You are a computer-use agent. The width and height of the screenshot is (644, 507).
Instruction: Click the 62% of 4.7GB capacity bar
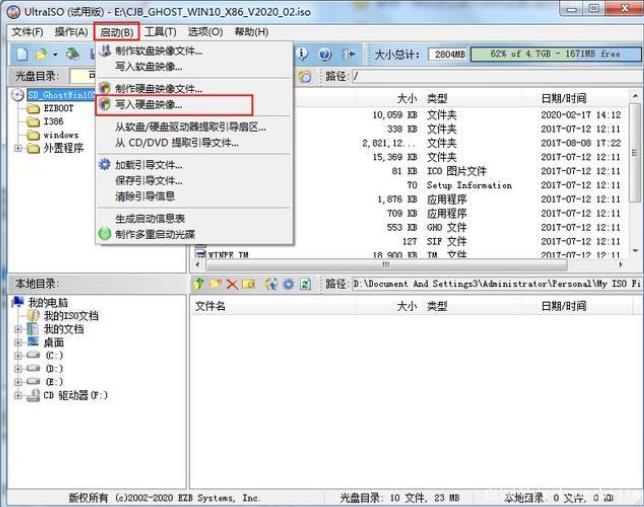tap(555, 54)
